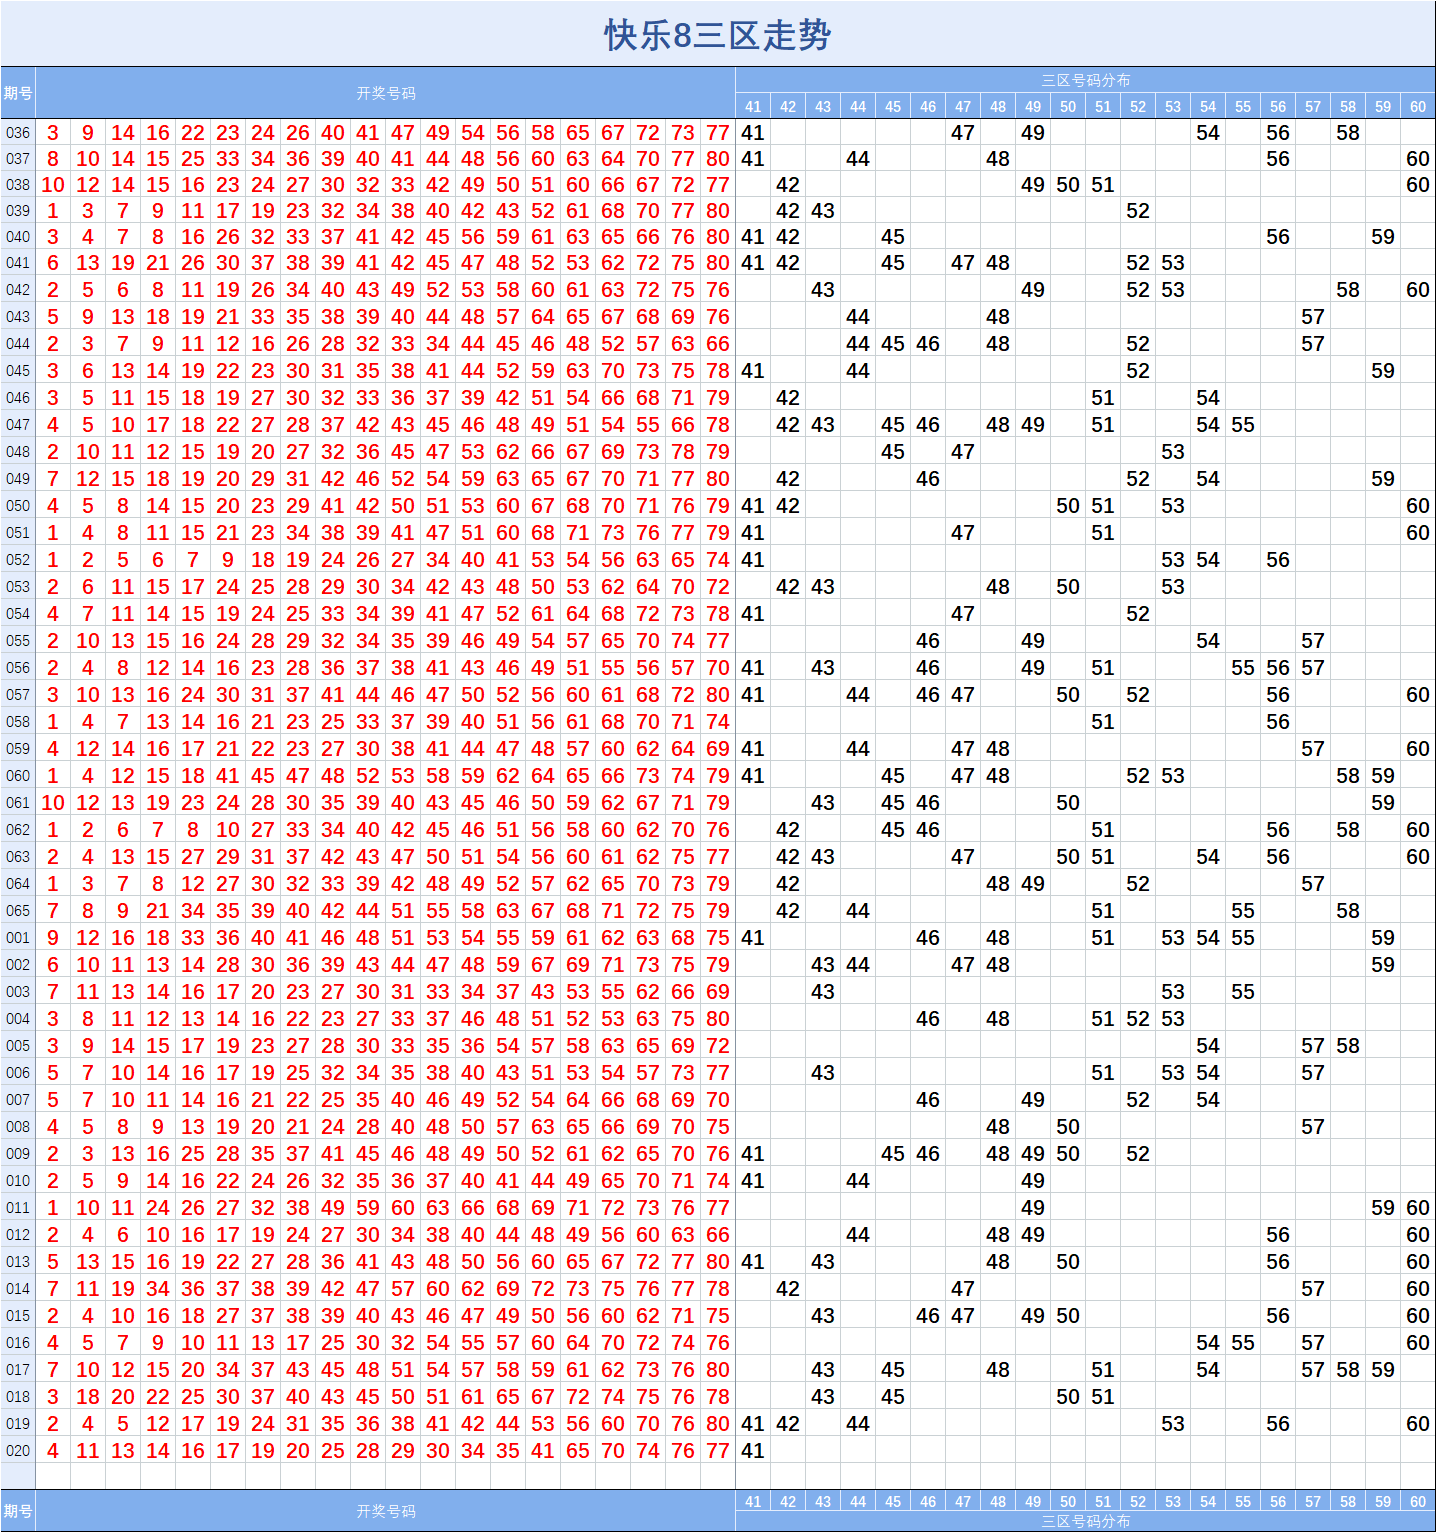The image size is (1436, 1532).
Task: Click black distribution cell 53 in row 019
Action: [1173, 1424]
